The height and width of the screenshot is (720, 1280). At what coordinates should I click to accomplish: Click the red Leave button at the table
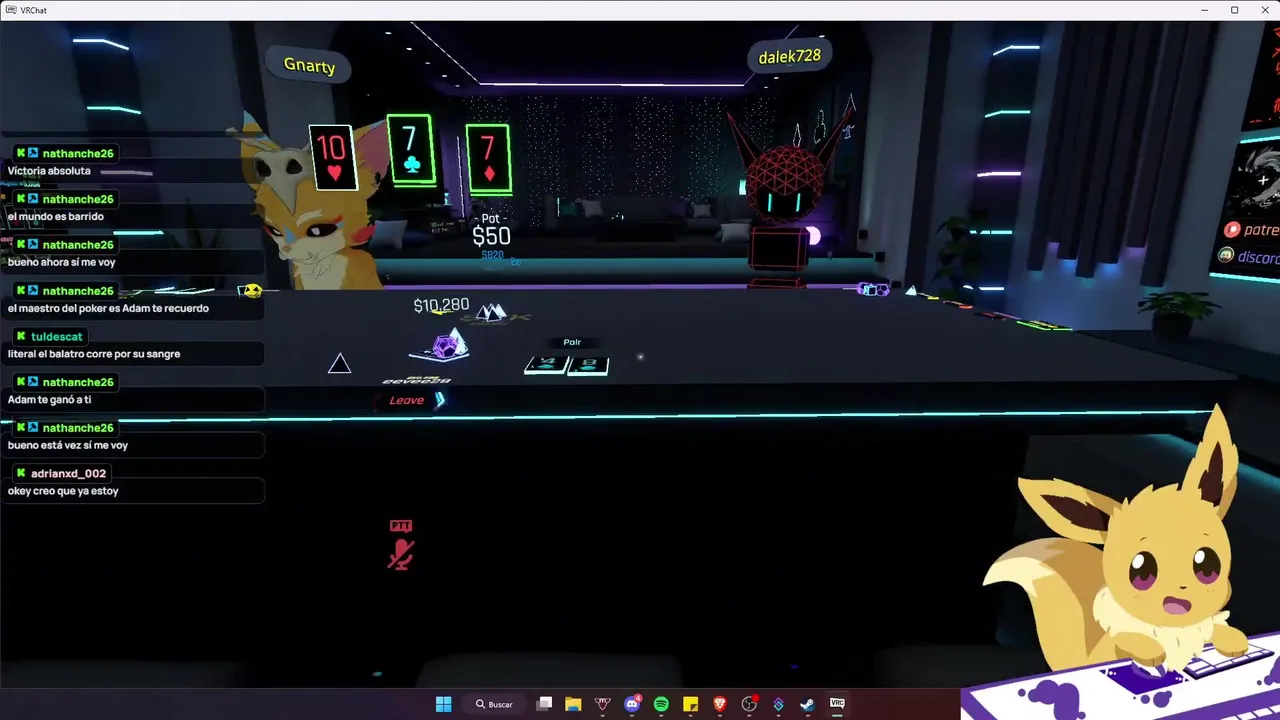[406, 400]
